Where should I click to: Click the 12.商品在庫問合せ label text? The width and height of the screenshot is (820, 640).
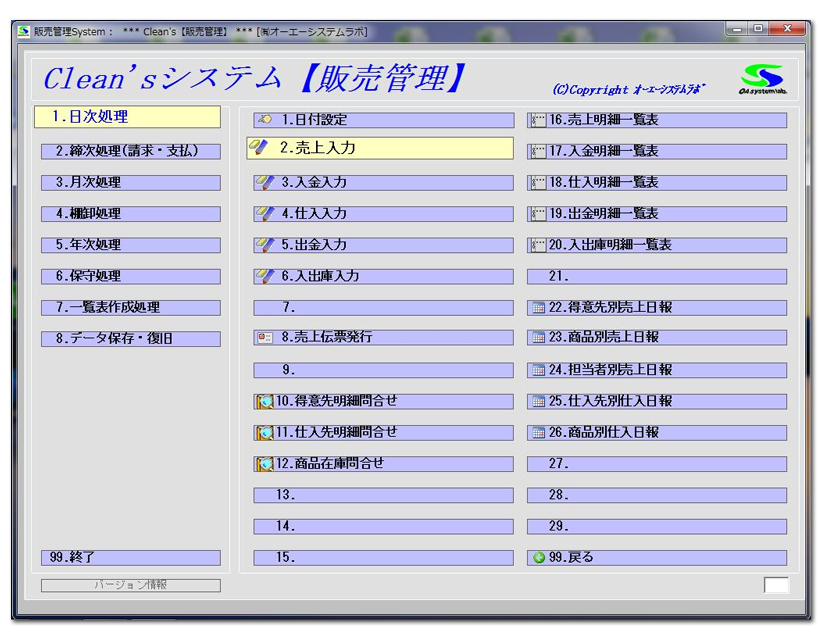coord(330,464)
